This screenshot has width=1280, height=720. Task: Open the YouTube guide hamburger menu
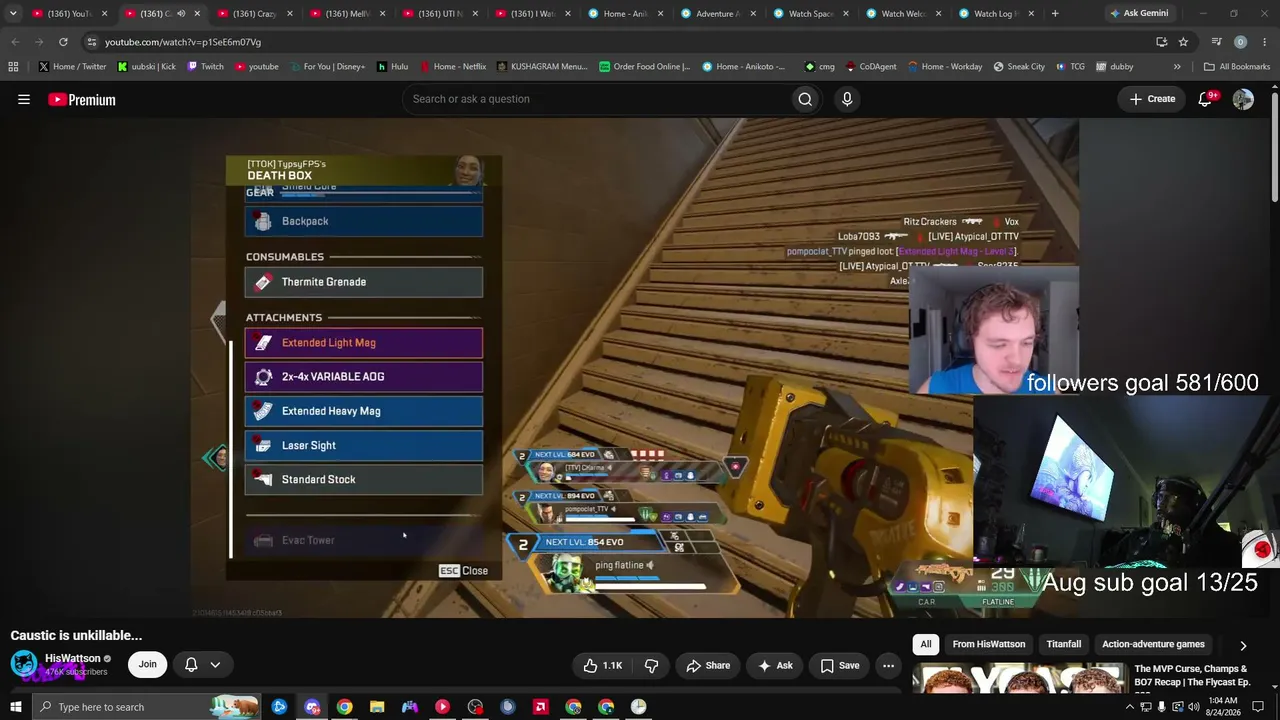tap(24, 99)
